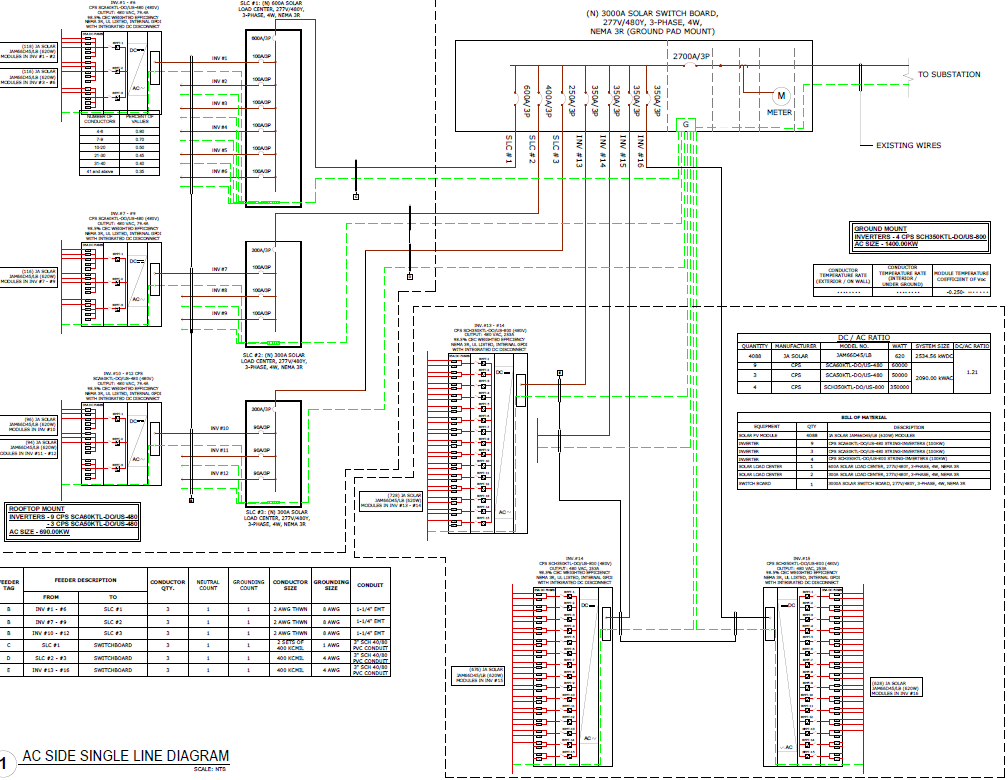This screenshot has height=780, width=1008.
Task: Click the TO SUBSTATION label
Action: click(949, 75)
